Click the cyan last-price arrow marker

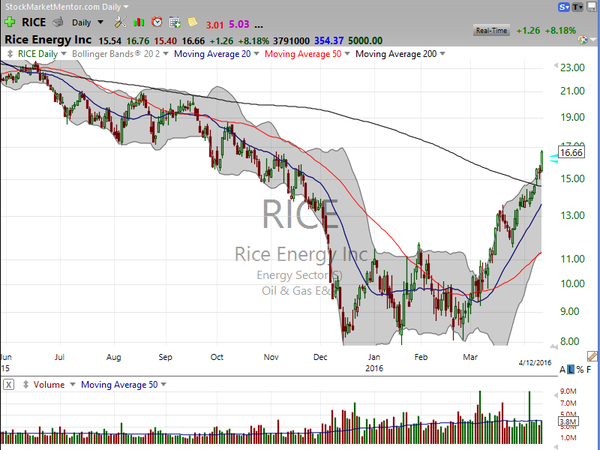click(553, 158)
